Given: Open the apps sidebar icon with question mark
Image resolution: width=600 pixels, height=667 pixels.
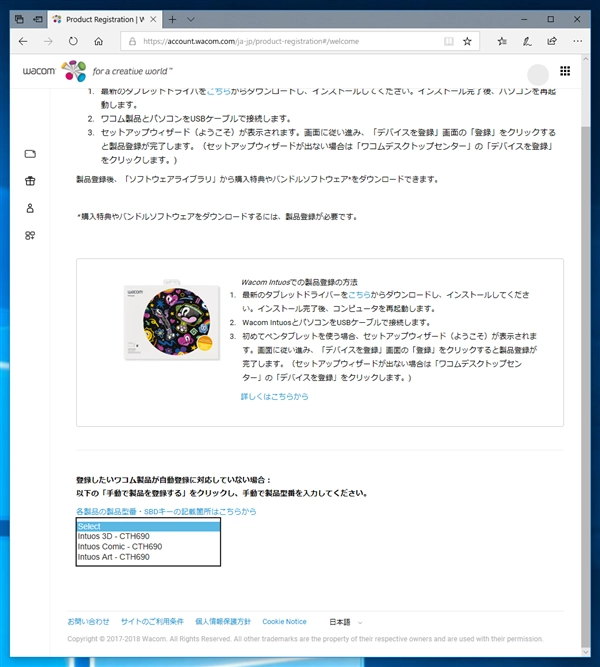Looking at the screenshot, I should click(x=30, y=235).
